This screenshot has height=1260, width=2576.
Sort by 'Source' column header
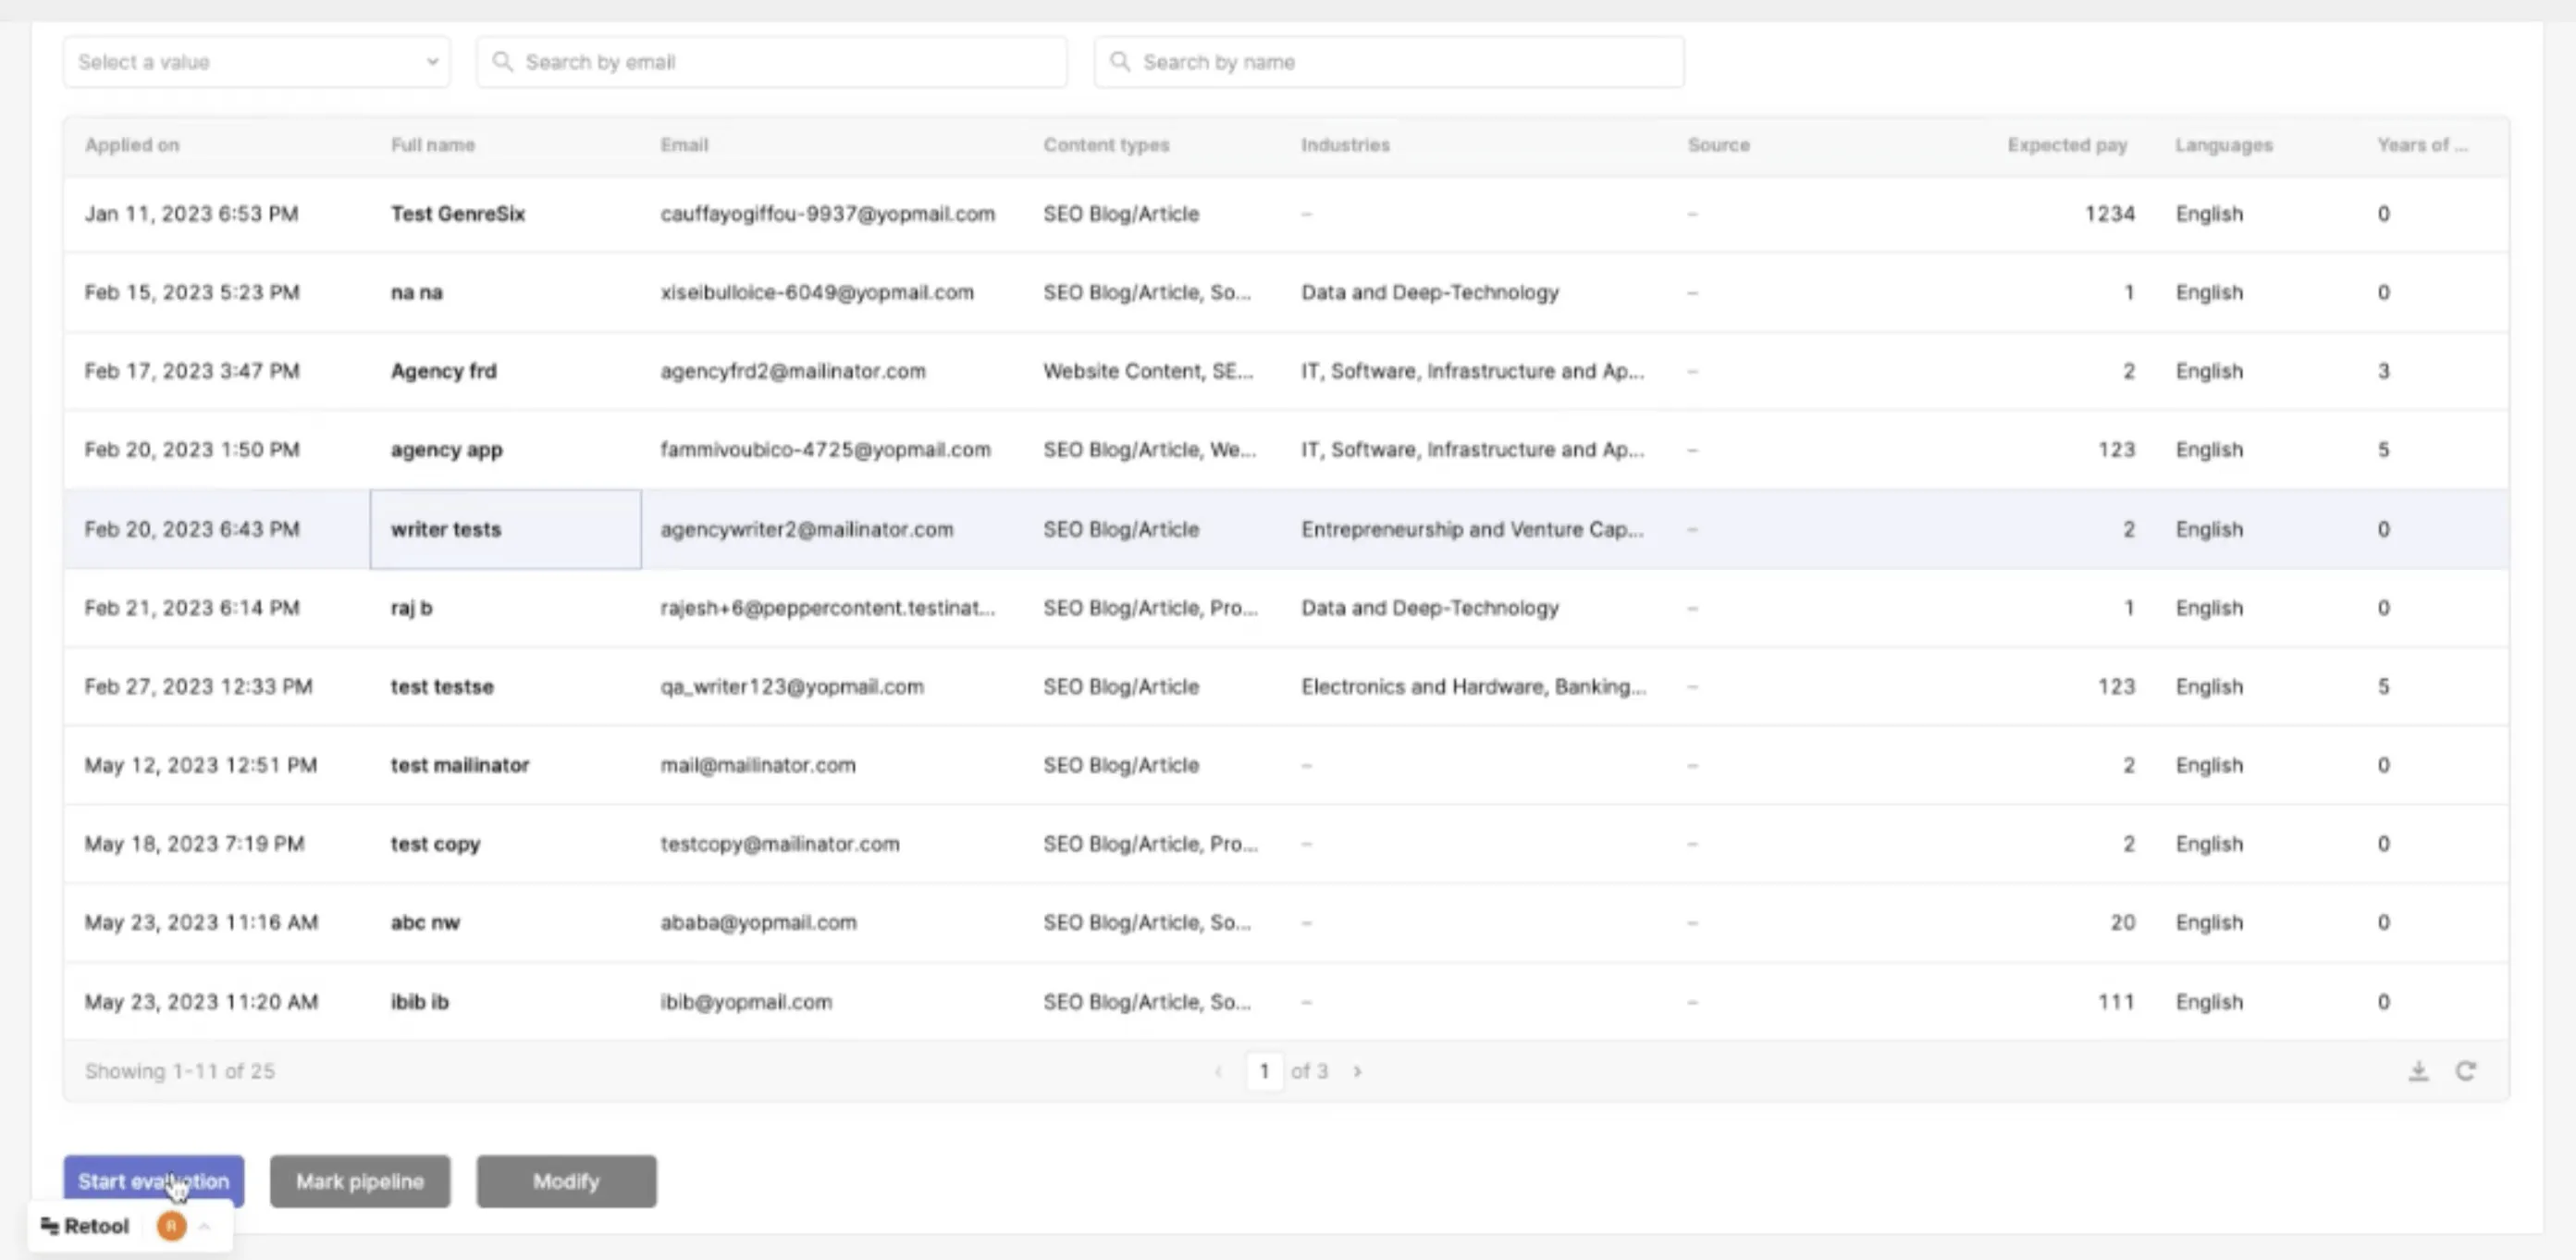[1718, 145]
